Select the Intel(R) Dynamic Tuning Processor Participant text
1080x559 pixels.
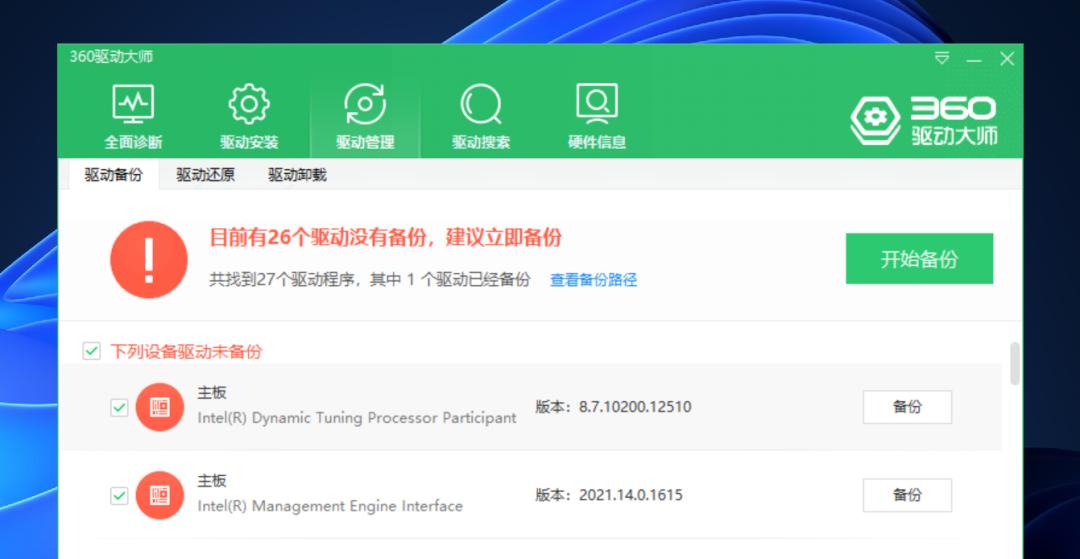(357, 418)
